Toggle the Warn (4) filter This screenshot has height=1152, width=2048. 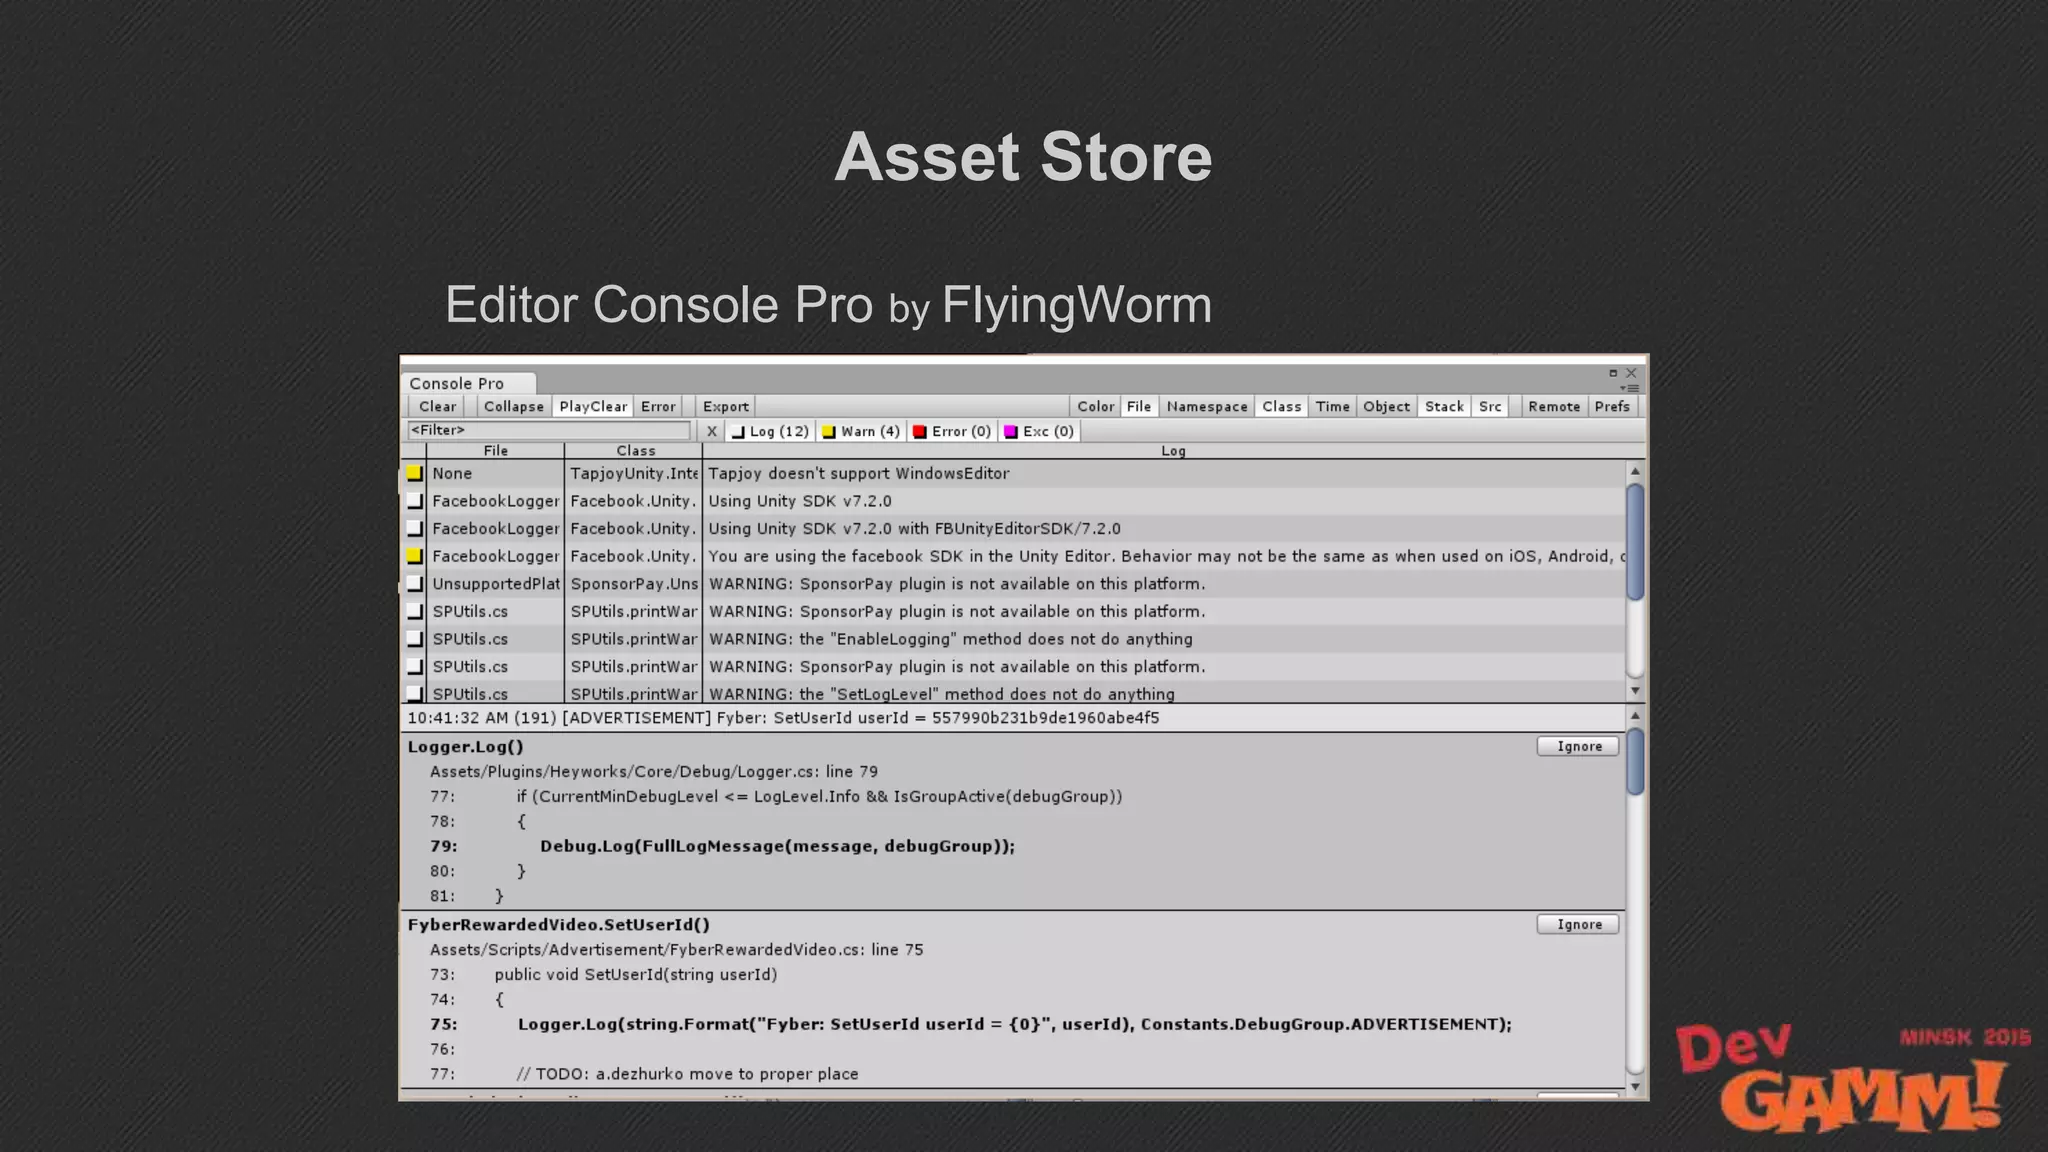[x=861, y=431]
